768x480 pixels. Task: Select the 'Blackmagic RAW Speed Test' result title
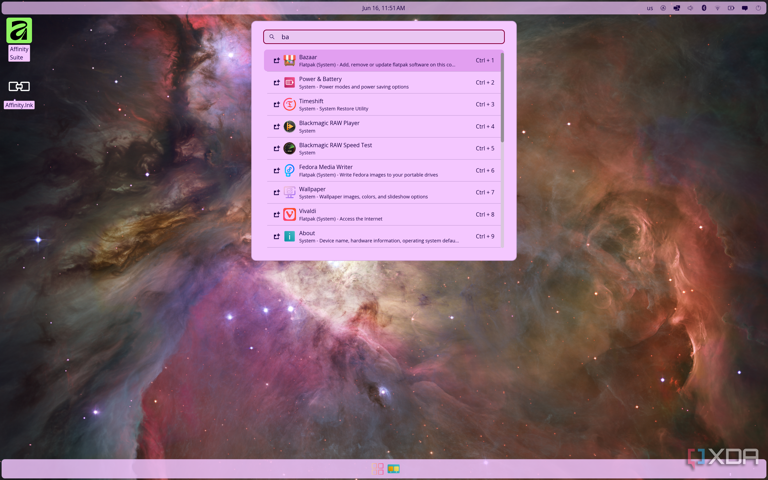click(336, 145)
